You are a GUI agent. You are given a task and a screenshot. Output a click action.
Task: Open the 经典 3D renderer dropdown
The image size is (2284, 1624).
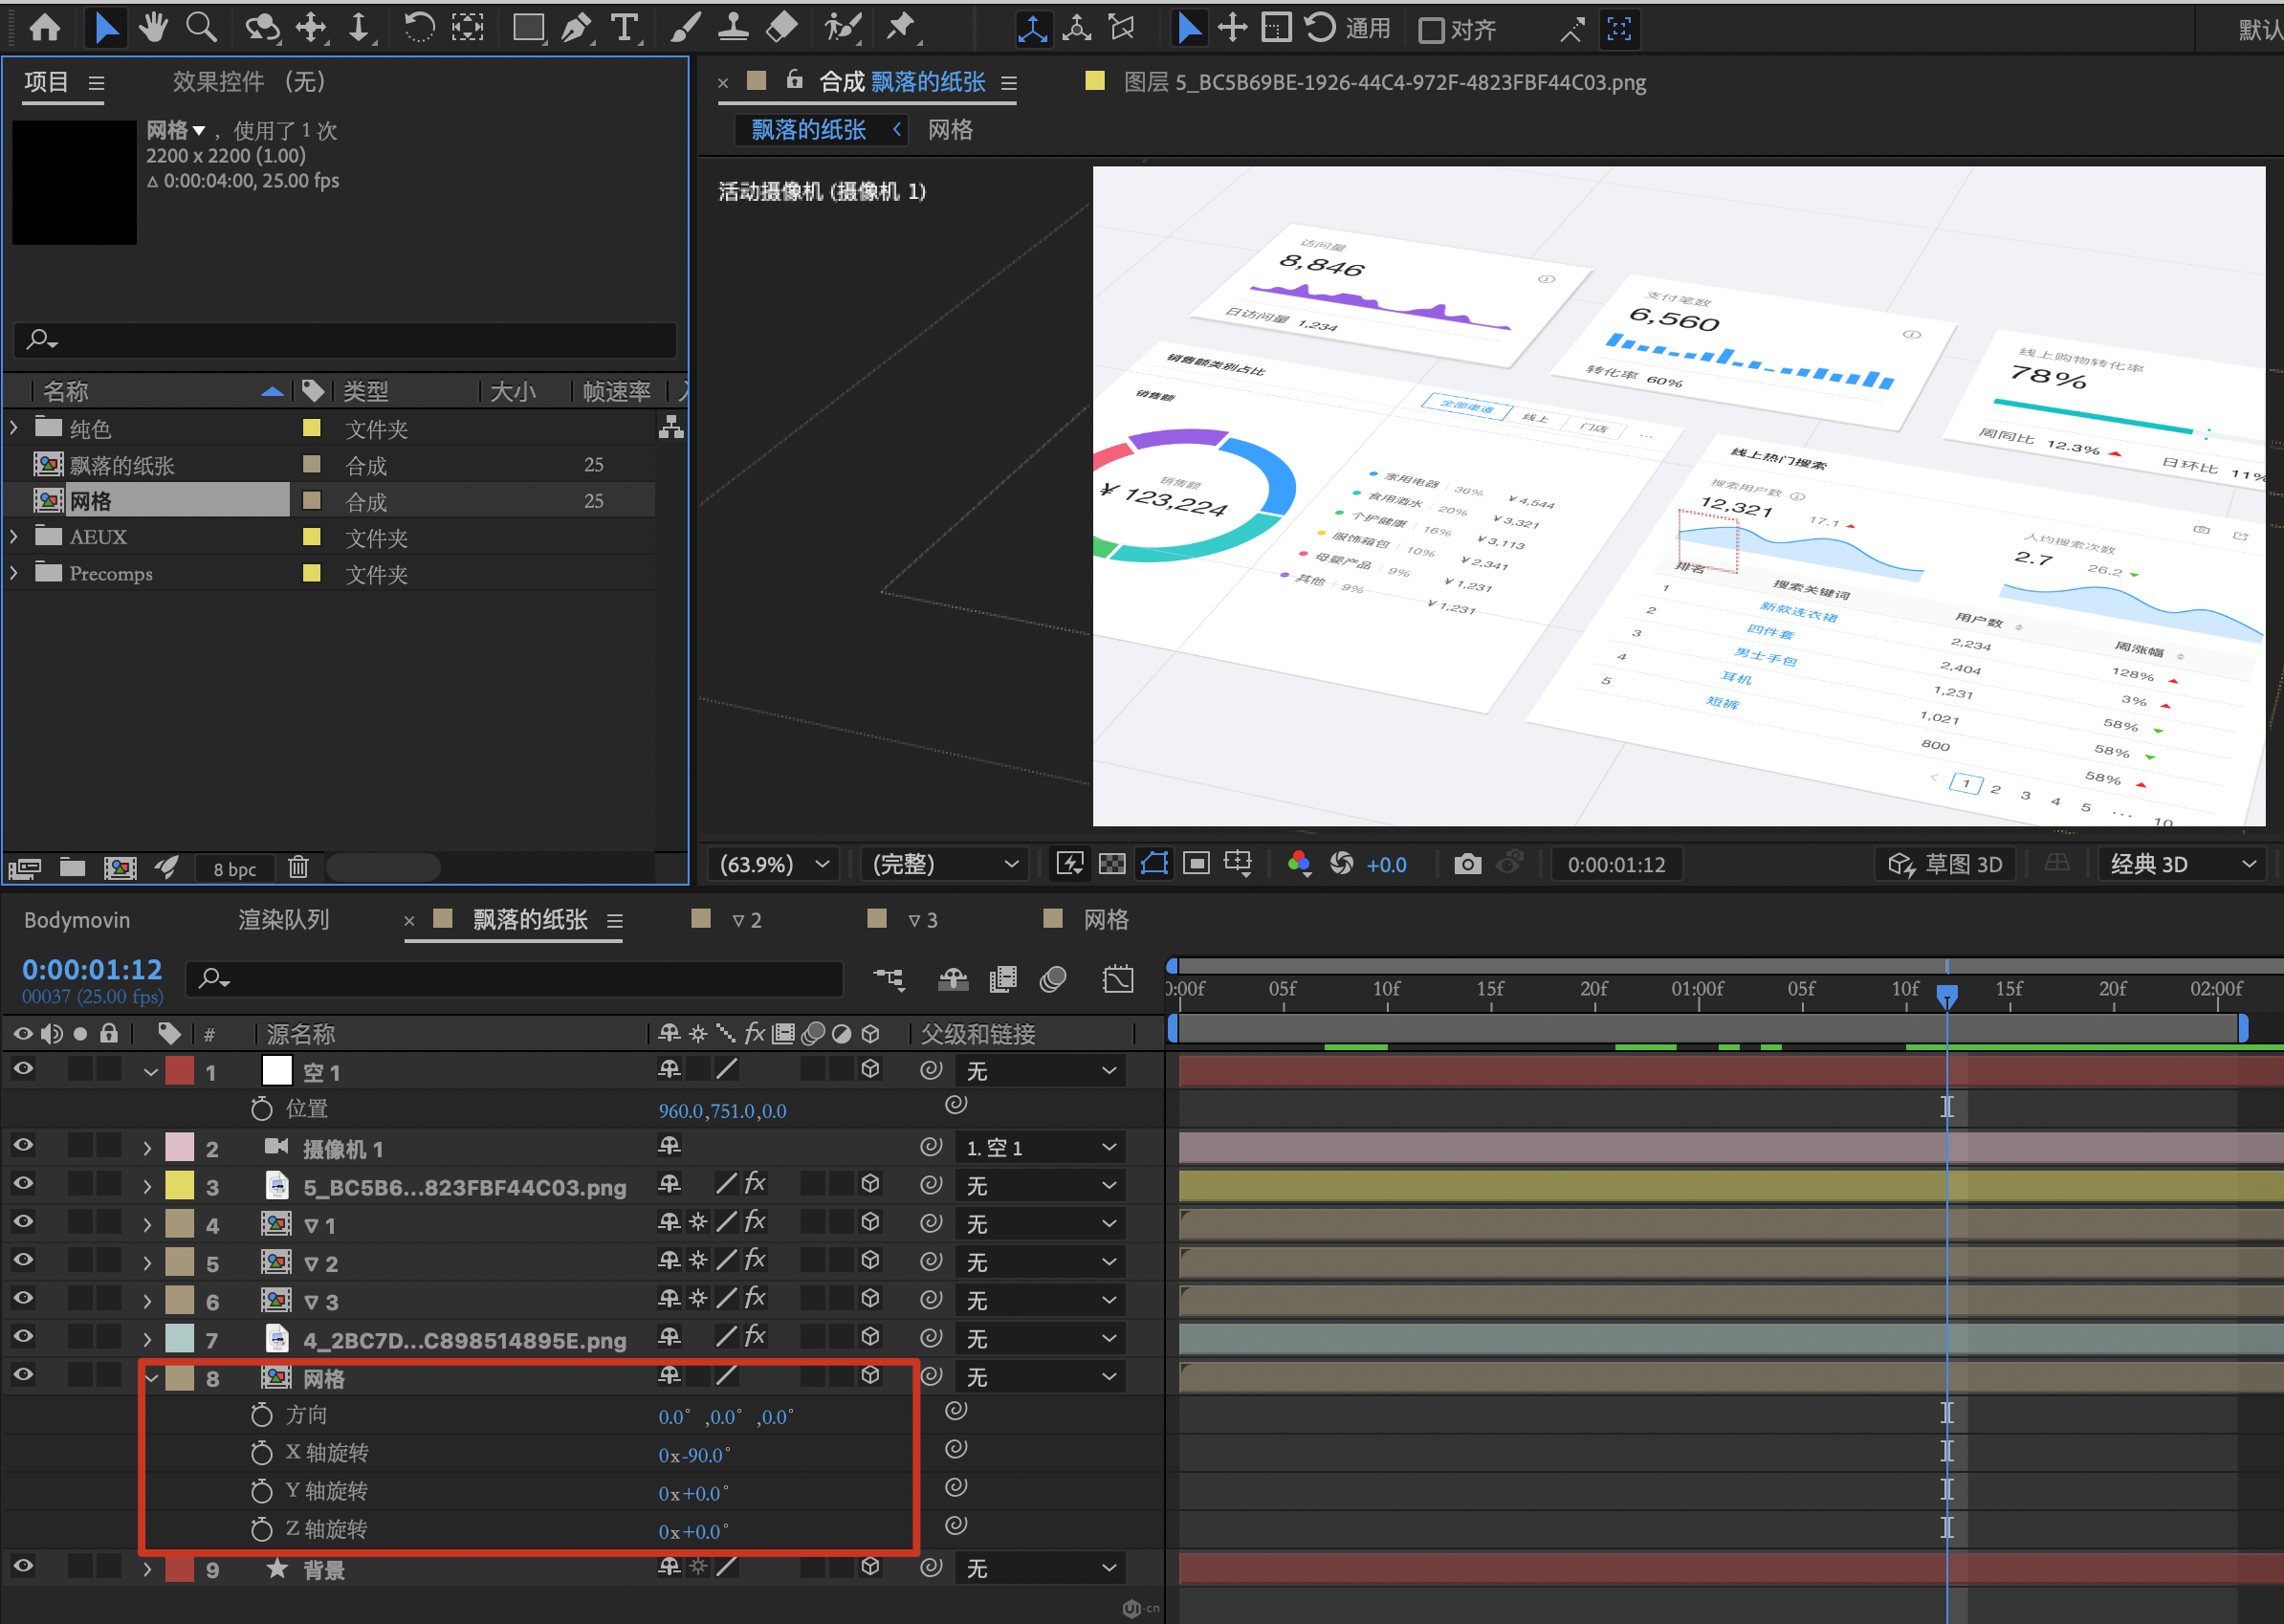pos(2182,864)
